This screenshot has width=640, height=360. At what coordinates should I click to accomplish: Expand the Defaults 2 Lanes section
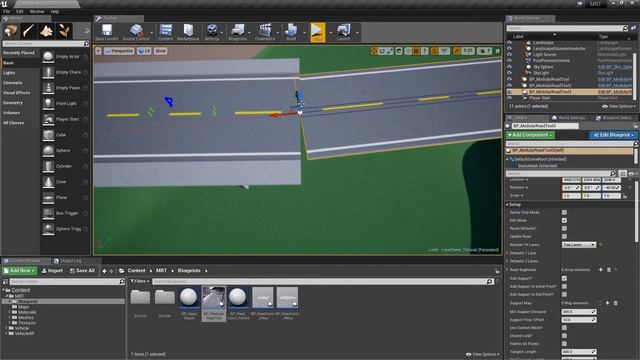coord(507,261)
